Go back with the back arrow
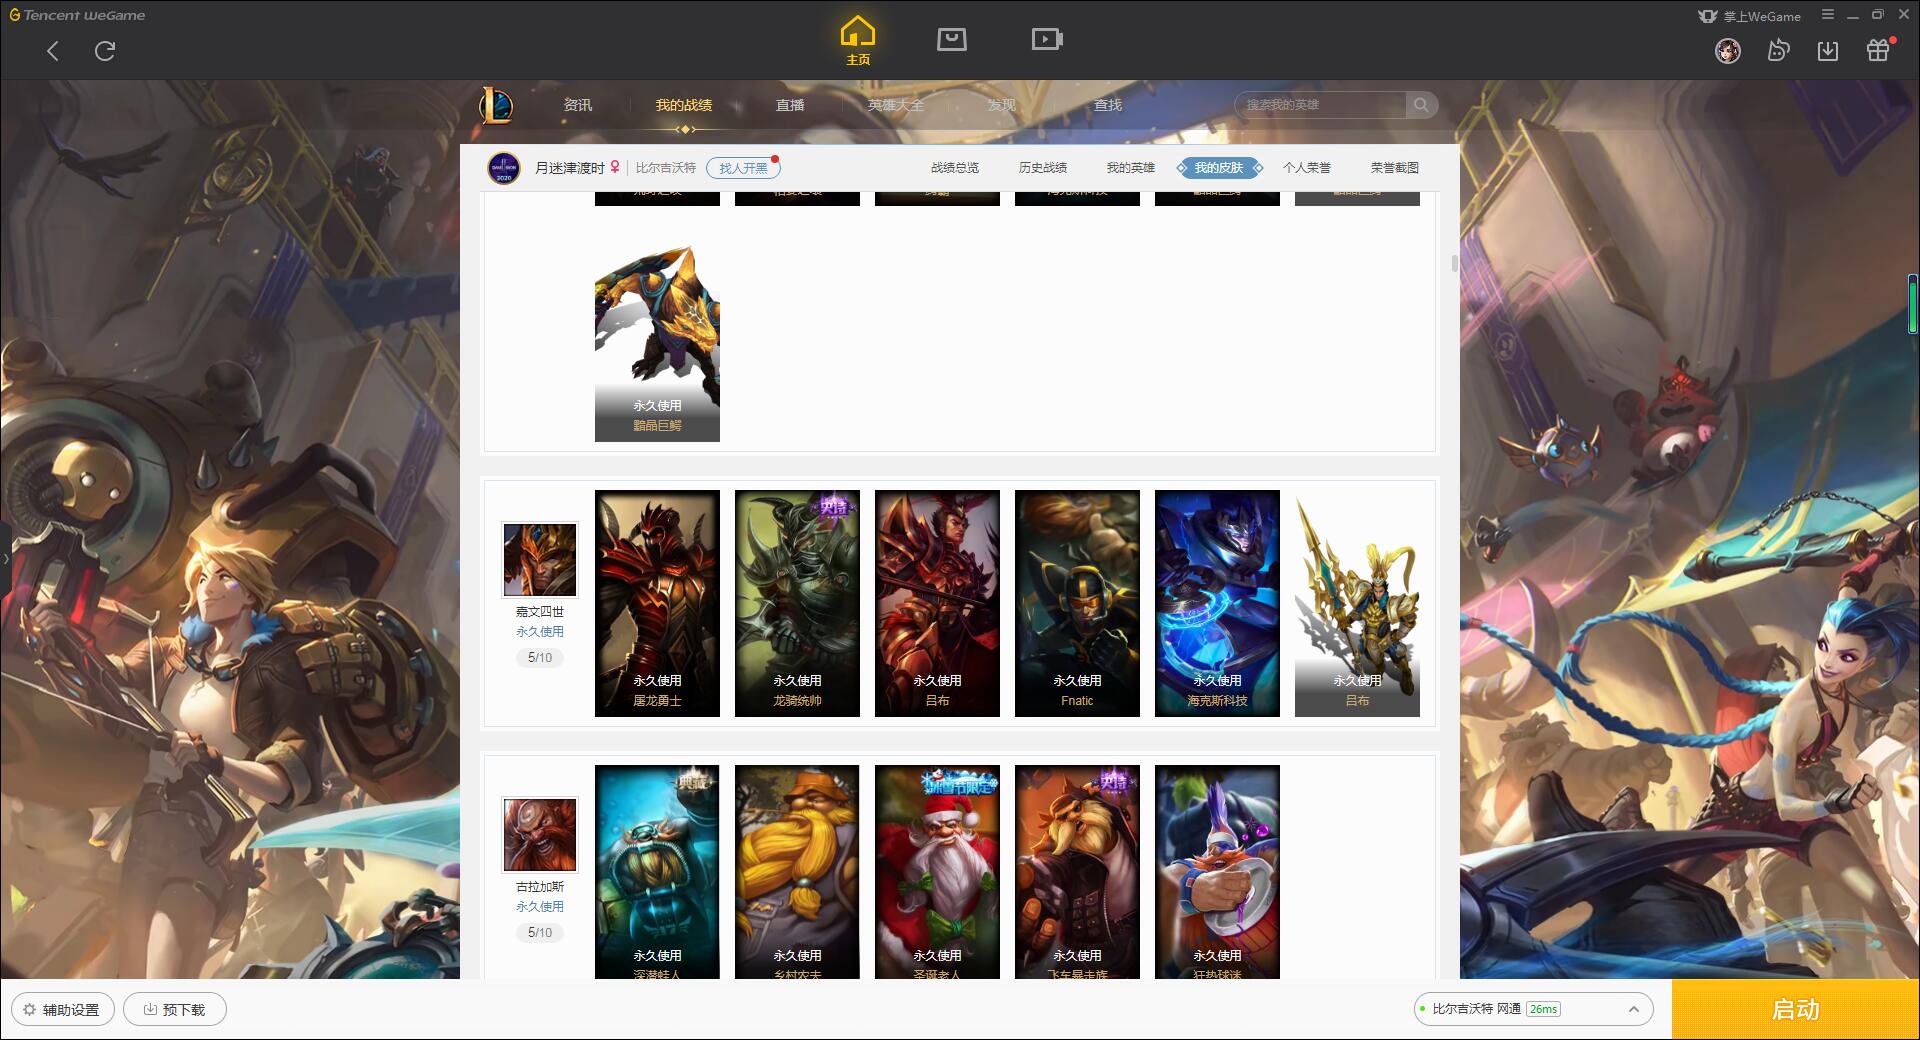Screen dimensions: 1920x1040 coord(53,51)
